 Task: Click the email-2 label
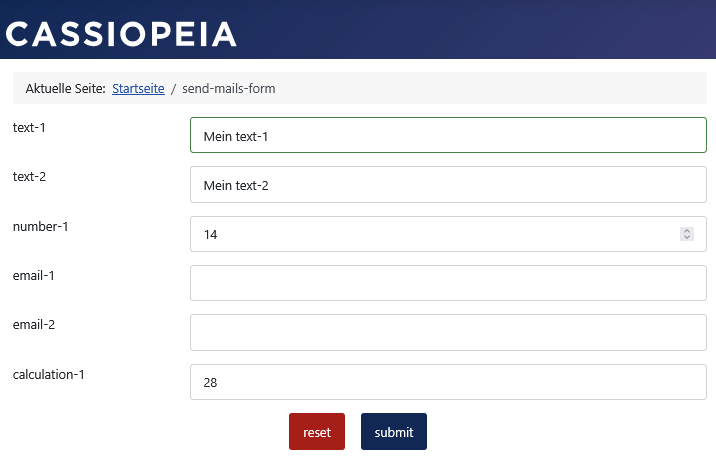point(36,325)
